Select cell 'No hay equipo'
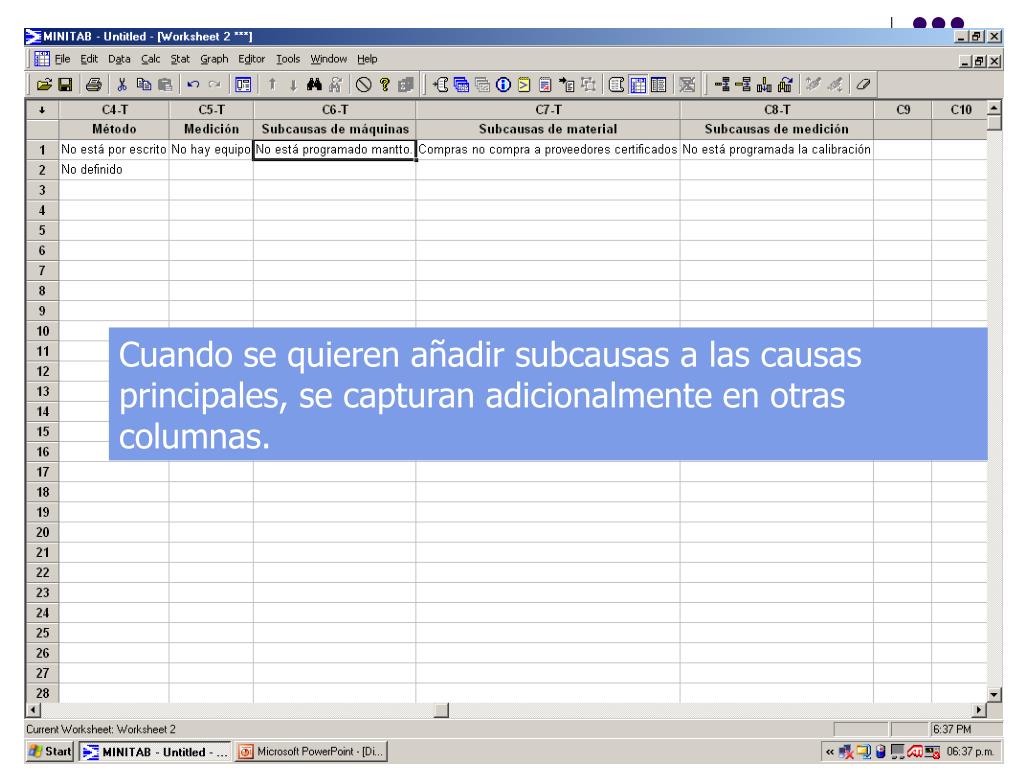Image resolution: width=1024 pixels, height=768 pixels. (x=211, y=150)
